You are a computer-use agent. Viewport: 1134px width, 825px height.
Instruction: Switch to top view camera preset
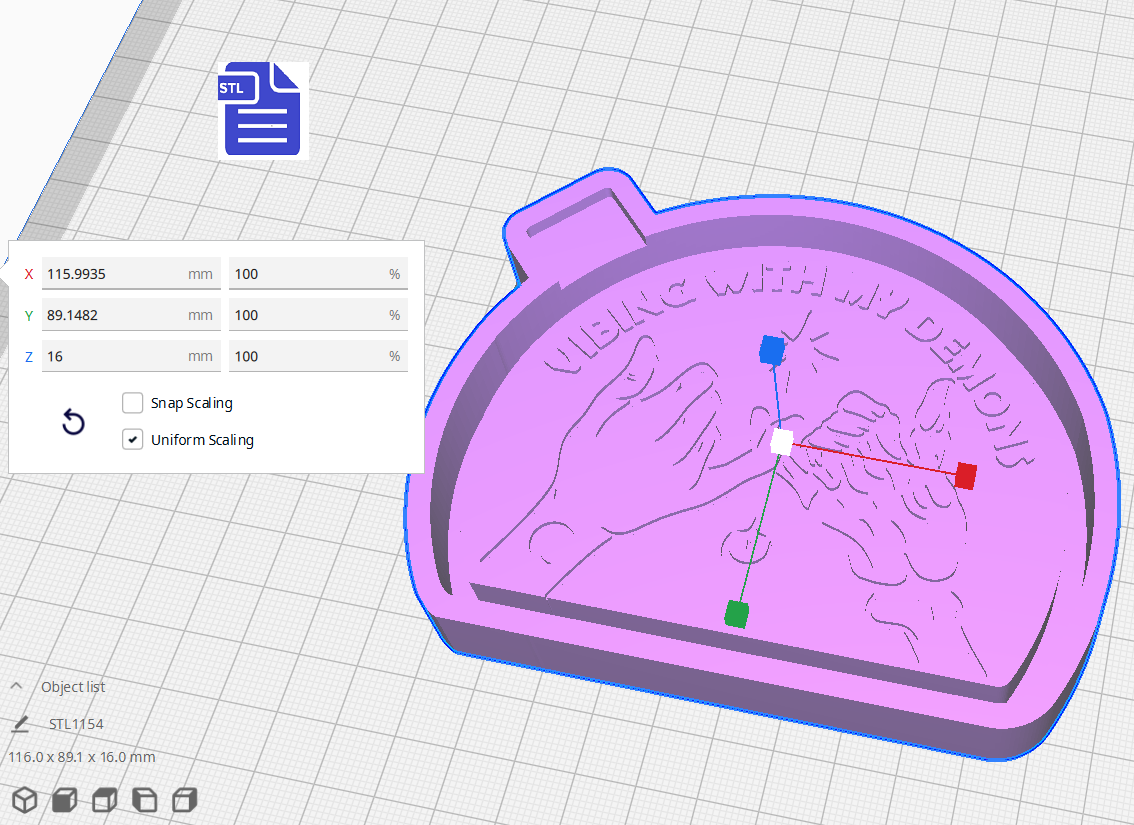[104, 800]
